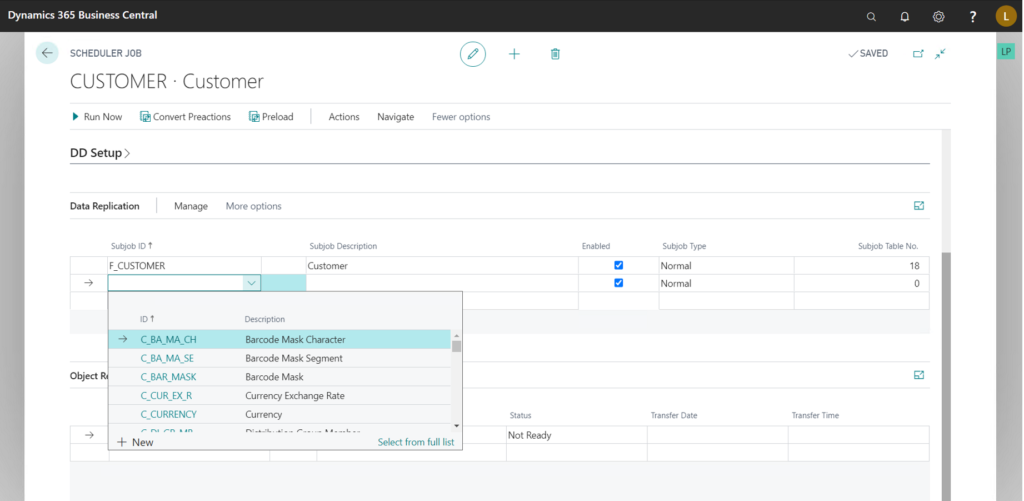Click the pencil edit icon

[473, 54]
